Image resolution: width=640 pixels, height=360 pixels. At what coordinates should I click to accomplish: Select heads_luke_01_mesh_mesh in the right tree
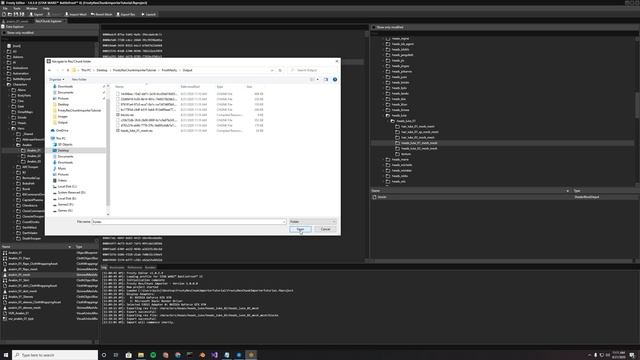click(x=419, y=143)
